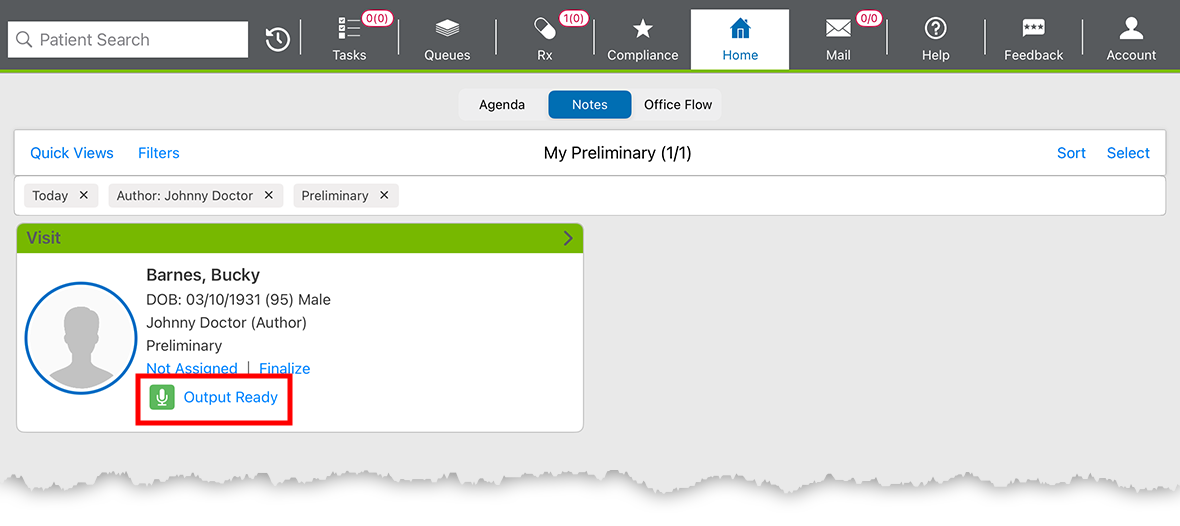This screenshot has width=1180, height=526.
Task: Remove the Preliminary filter chip
Action: click(384, 195)
